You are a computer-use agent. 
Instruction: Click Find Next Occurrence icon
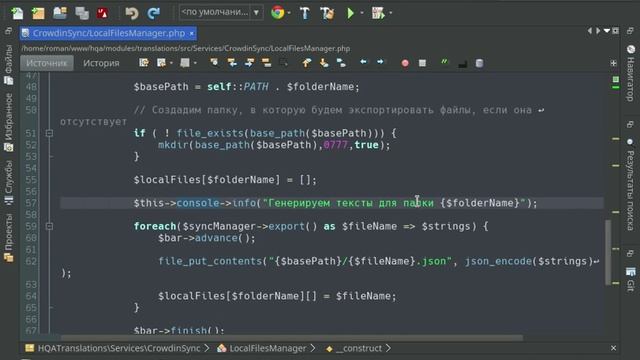(249, 62)
